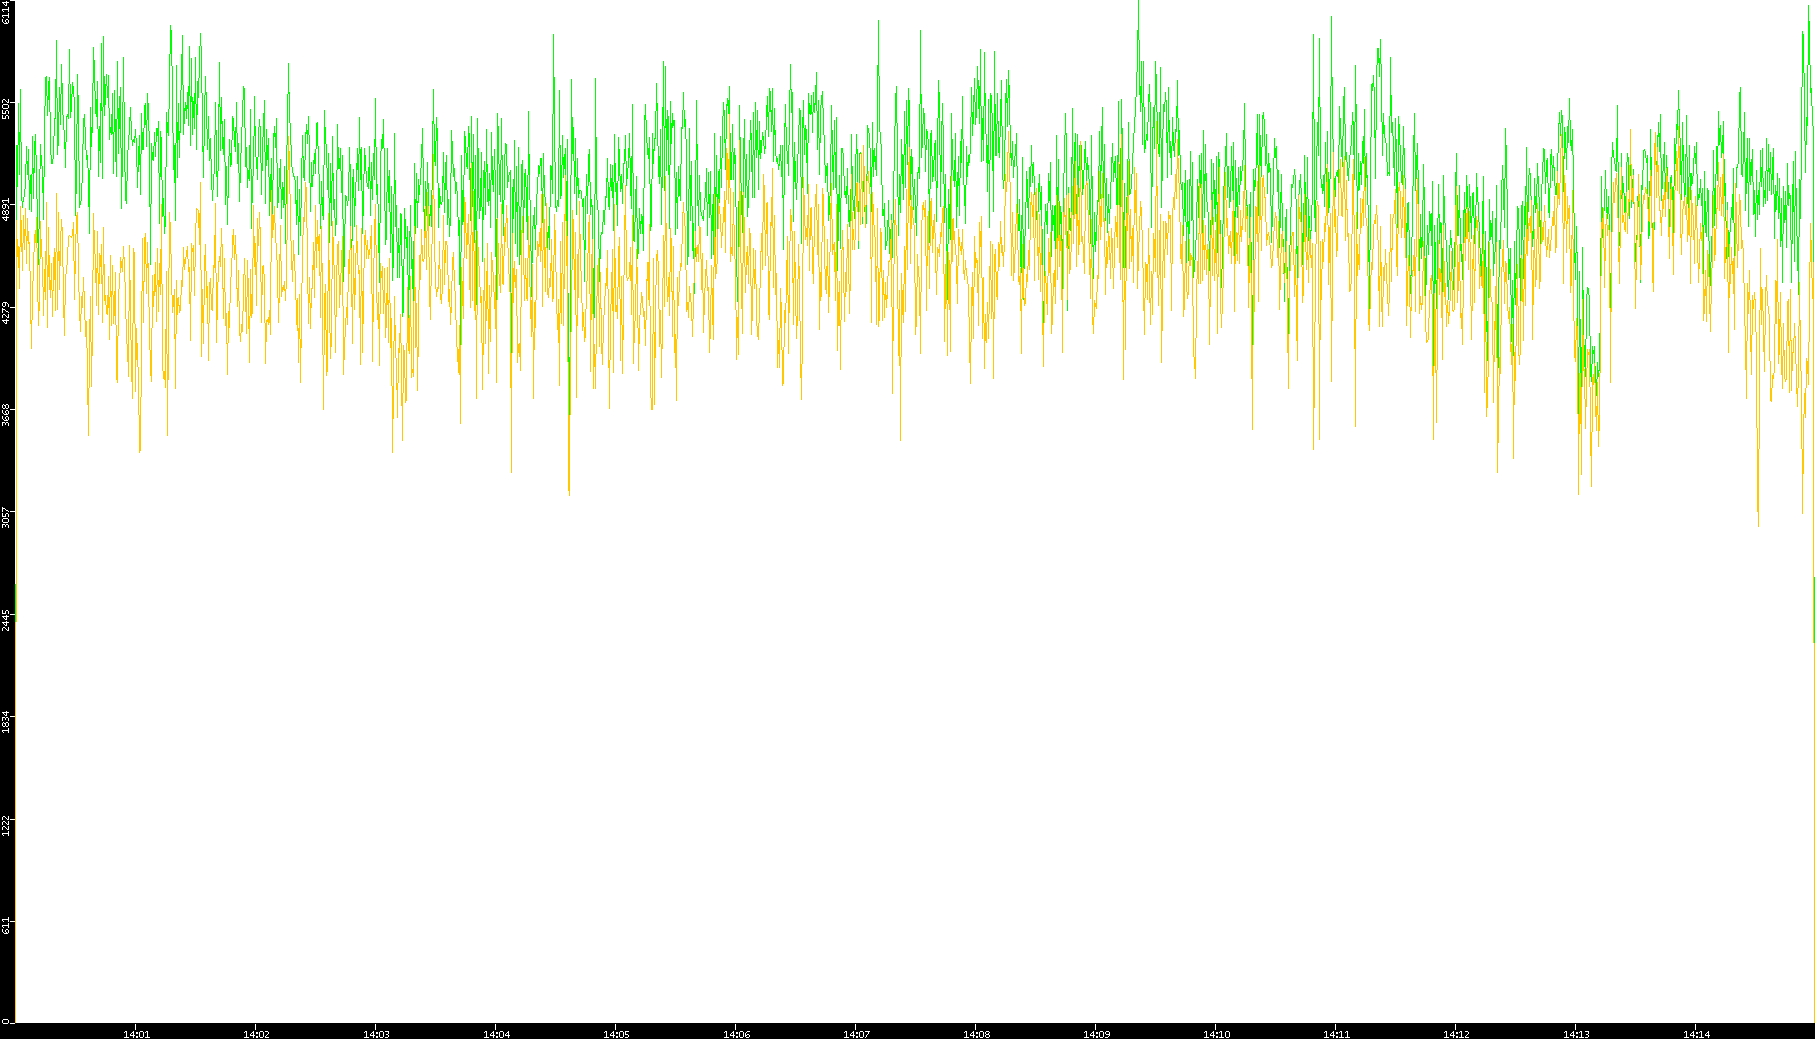Click the 14:02 time axis label
This screenshot has height=1039, width=1815.
coord(256,1033)
